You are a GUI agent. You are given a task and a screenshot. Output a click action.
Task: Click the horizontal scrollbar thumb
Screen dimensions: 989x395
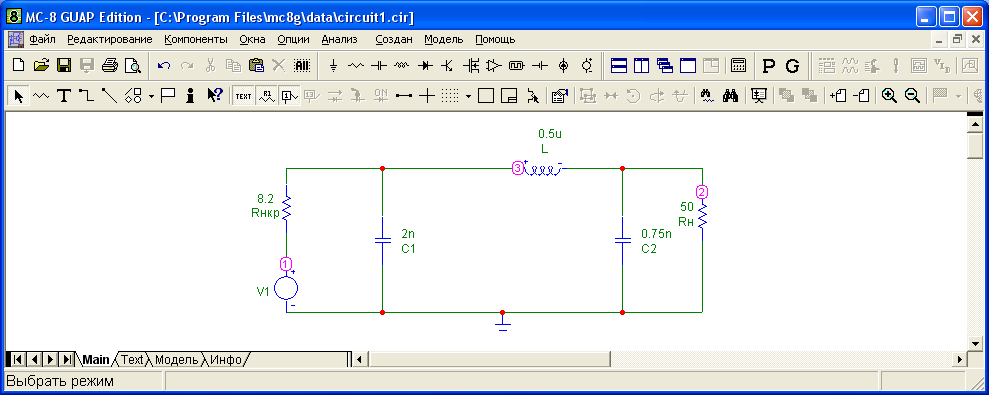489,360
